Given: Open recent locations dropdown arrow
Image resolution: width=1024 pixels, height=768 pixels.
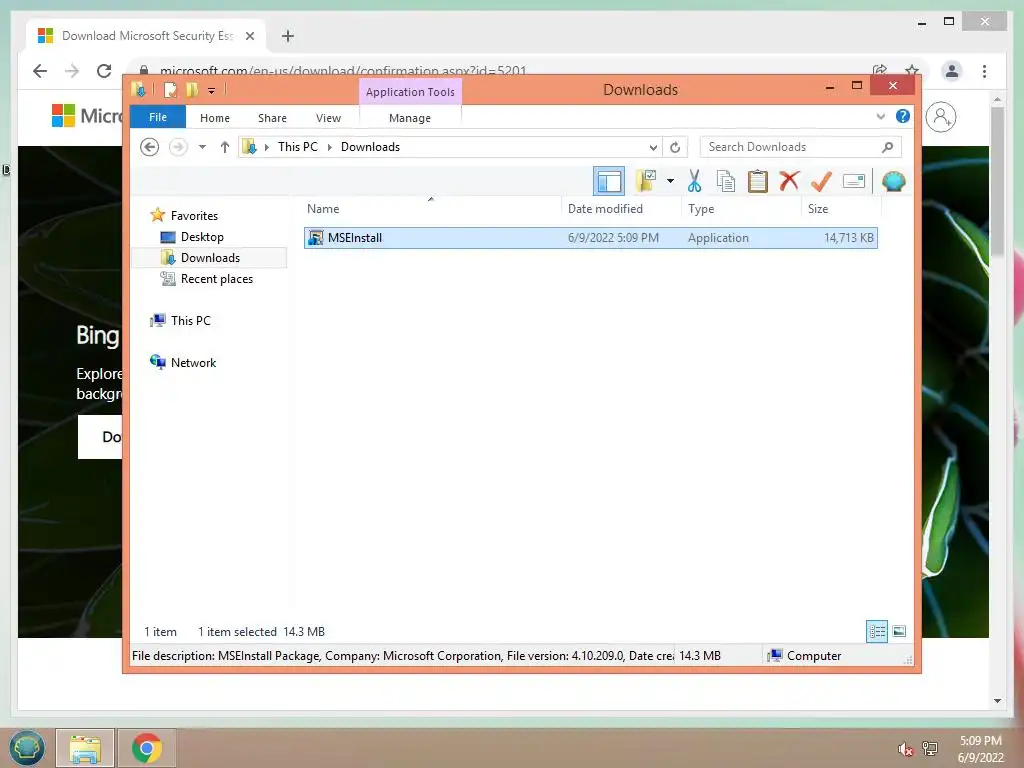Looking at the screenshot, I should tap(202, 147).
